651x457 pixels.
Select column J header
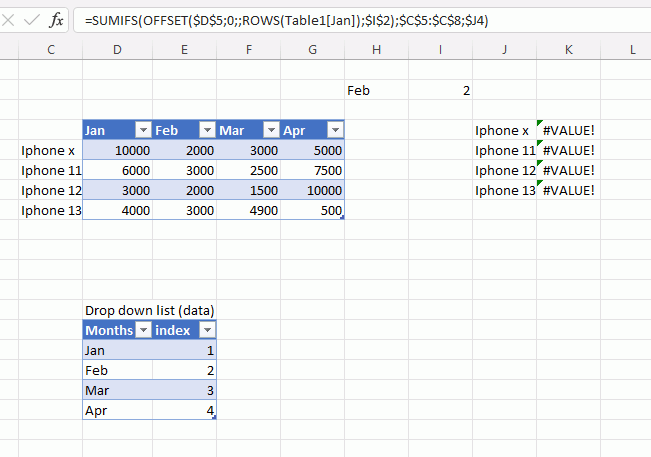pos(504,50)
